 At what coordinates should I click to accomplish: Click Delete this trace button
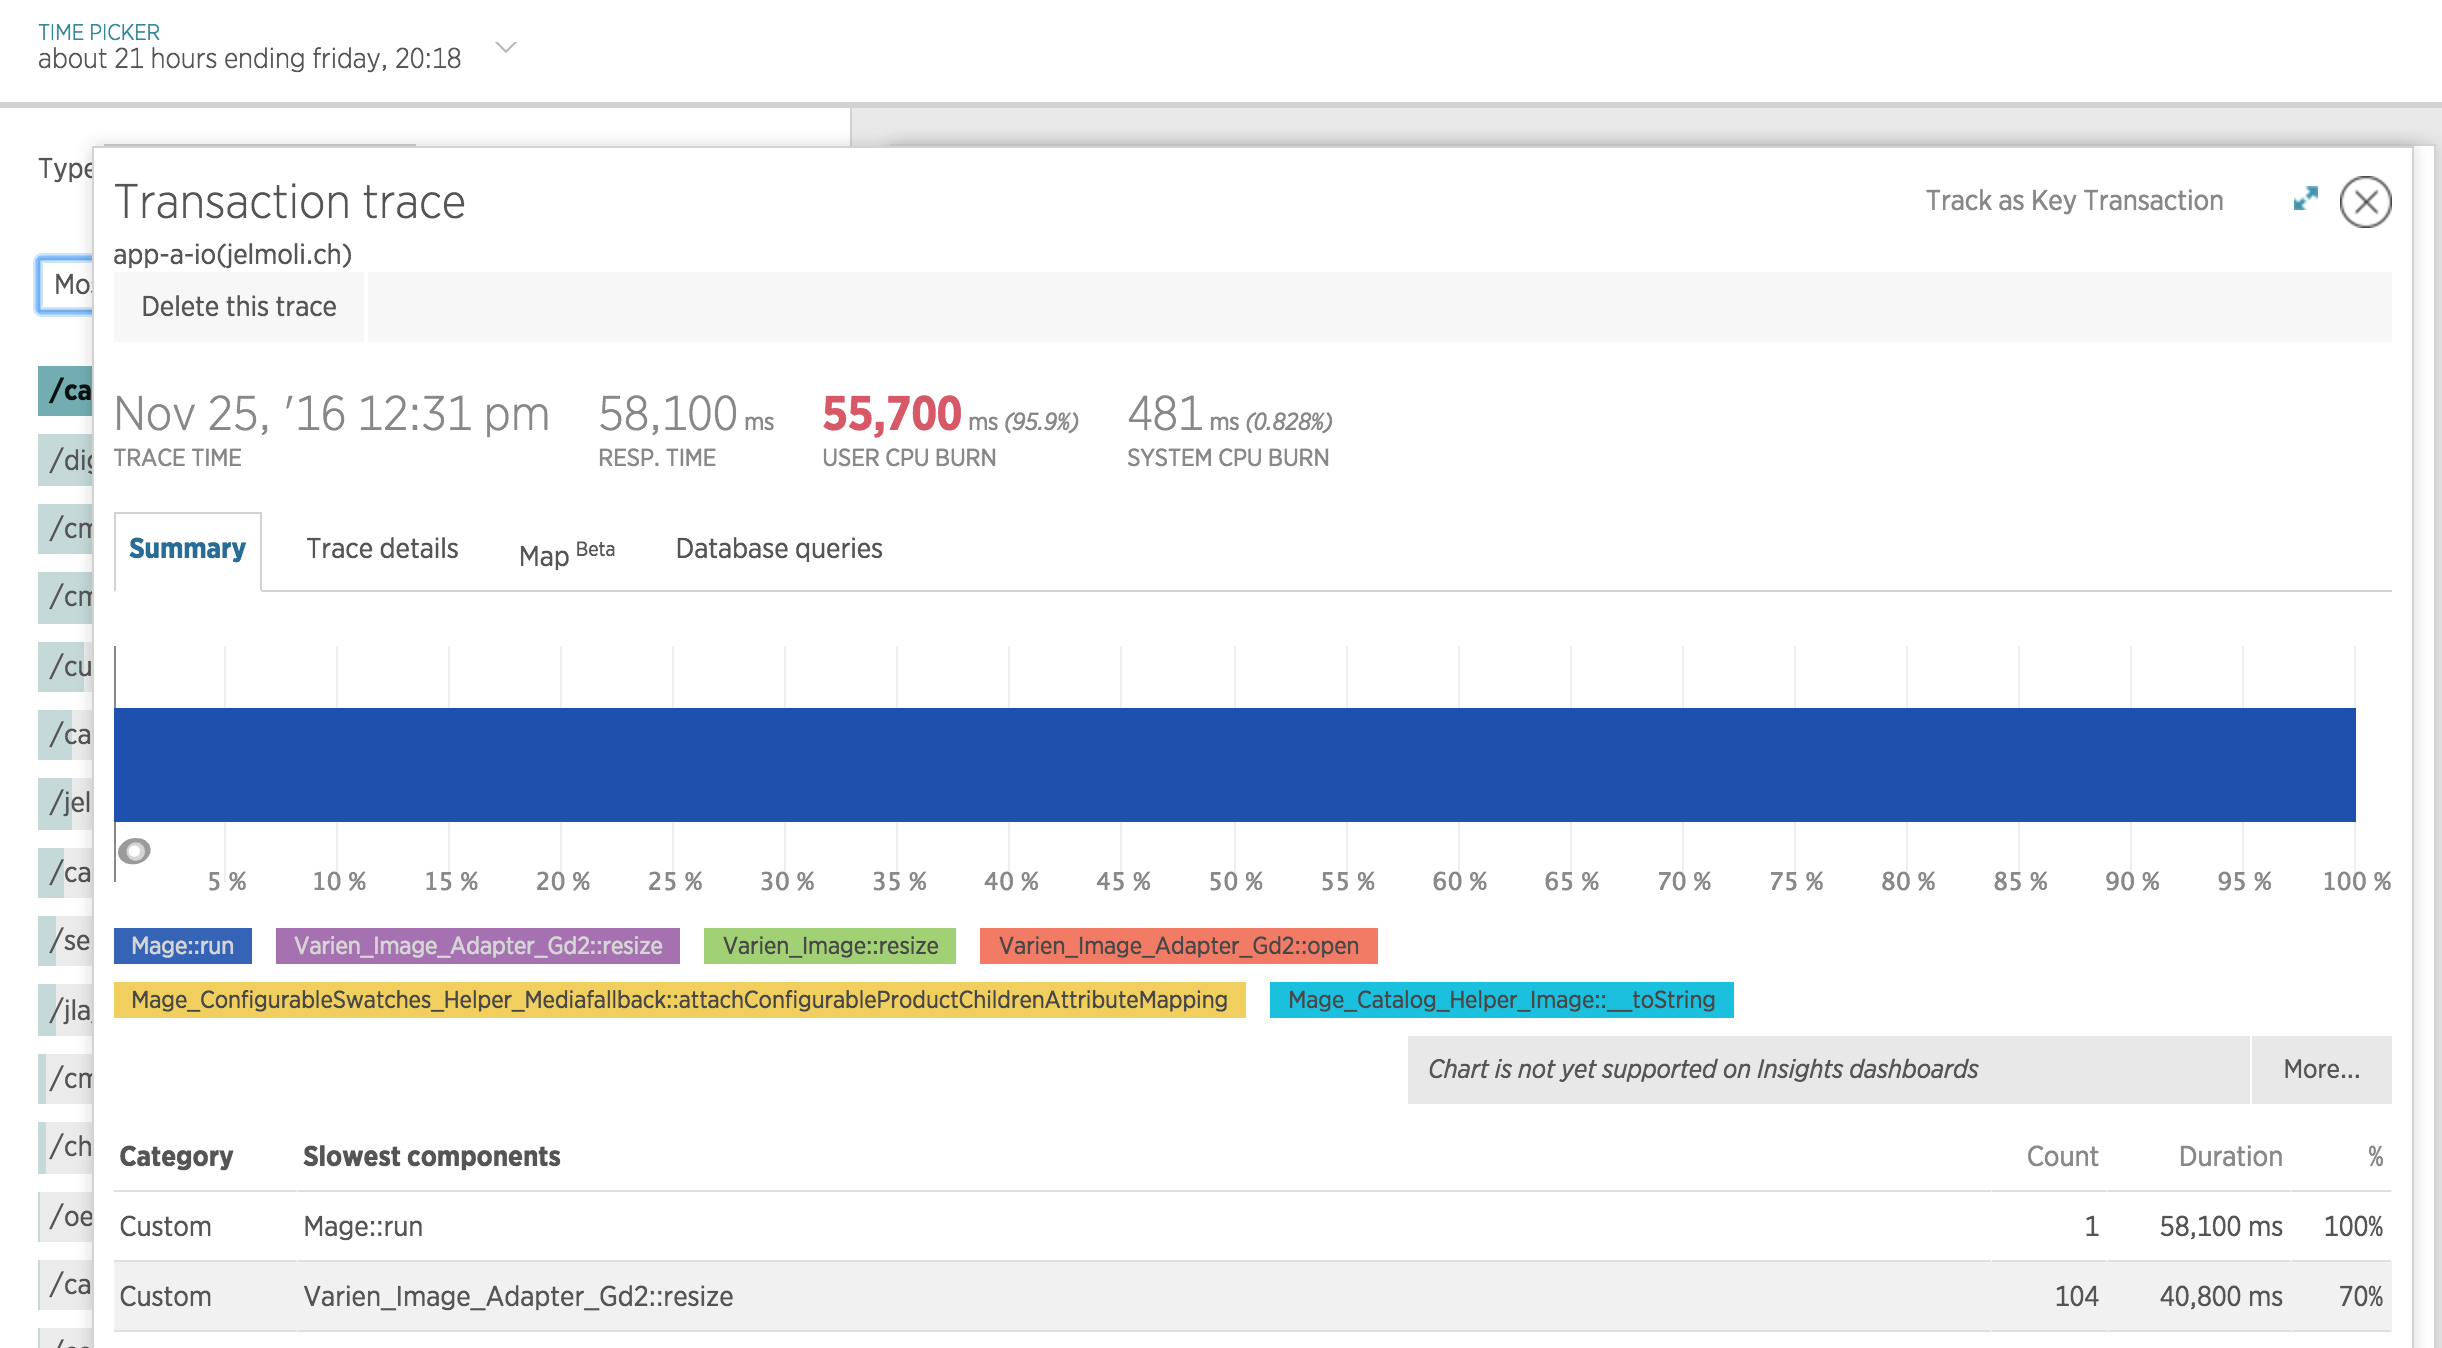pos(239,307)
